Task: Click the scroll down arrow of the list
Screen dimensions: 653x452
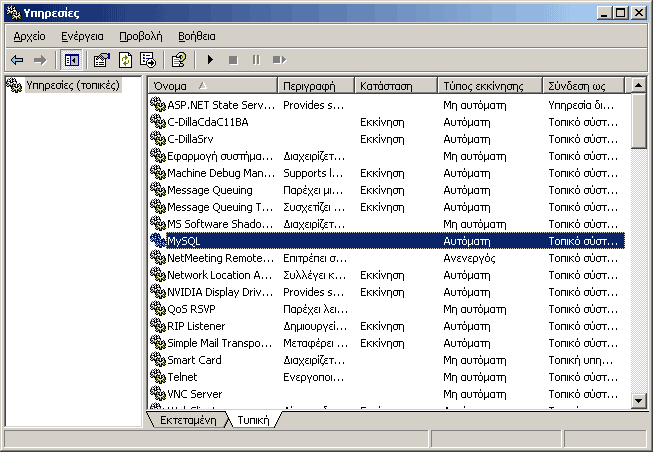Action: tap(638, 401)
